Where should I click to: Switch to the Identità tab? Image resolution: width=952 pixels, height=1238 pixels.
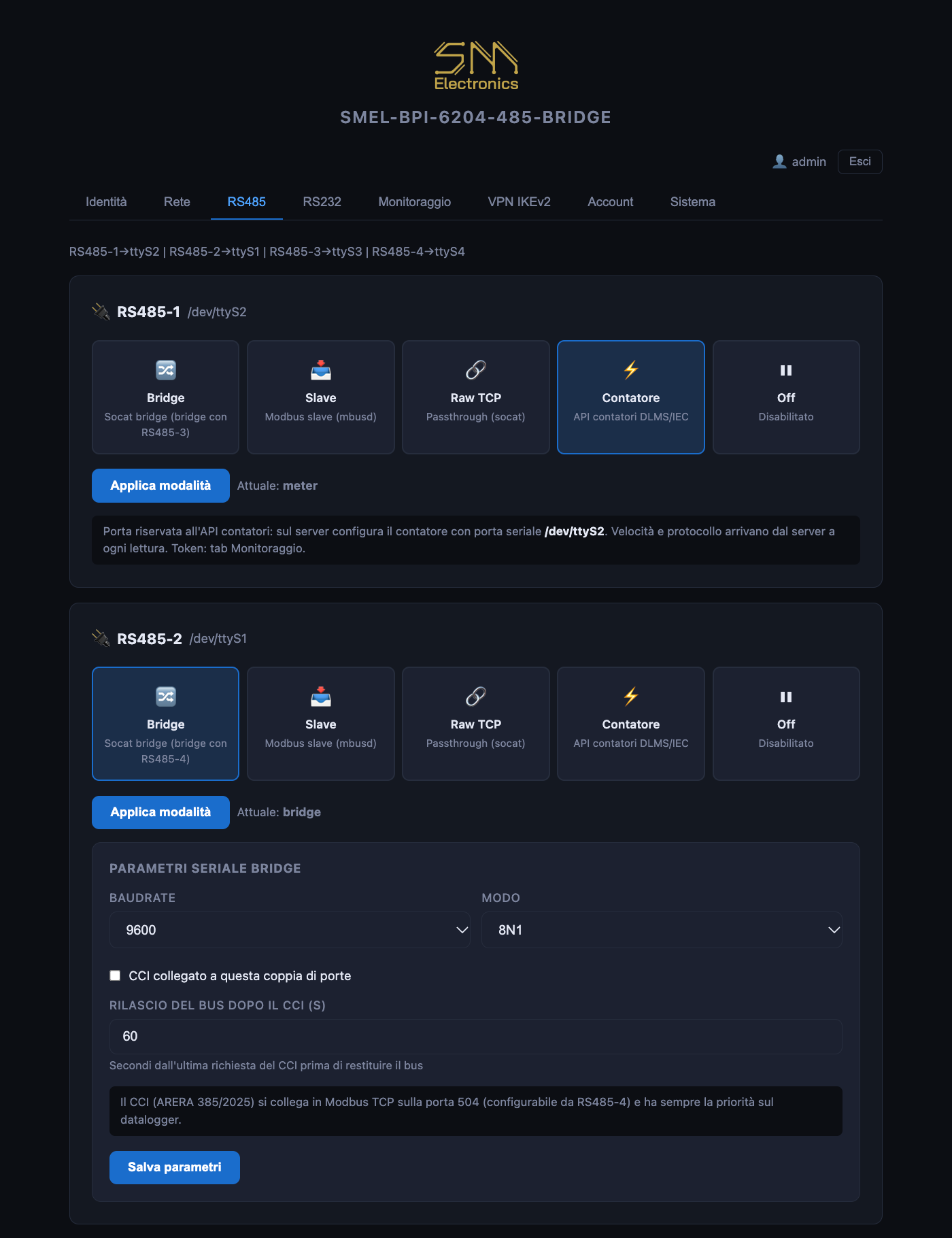(x=106, y=201)
